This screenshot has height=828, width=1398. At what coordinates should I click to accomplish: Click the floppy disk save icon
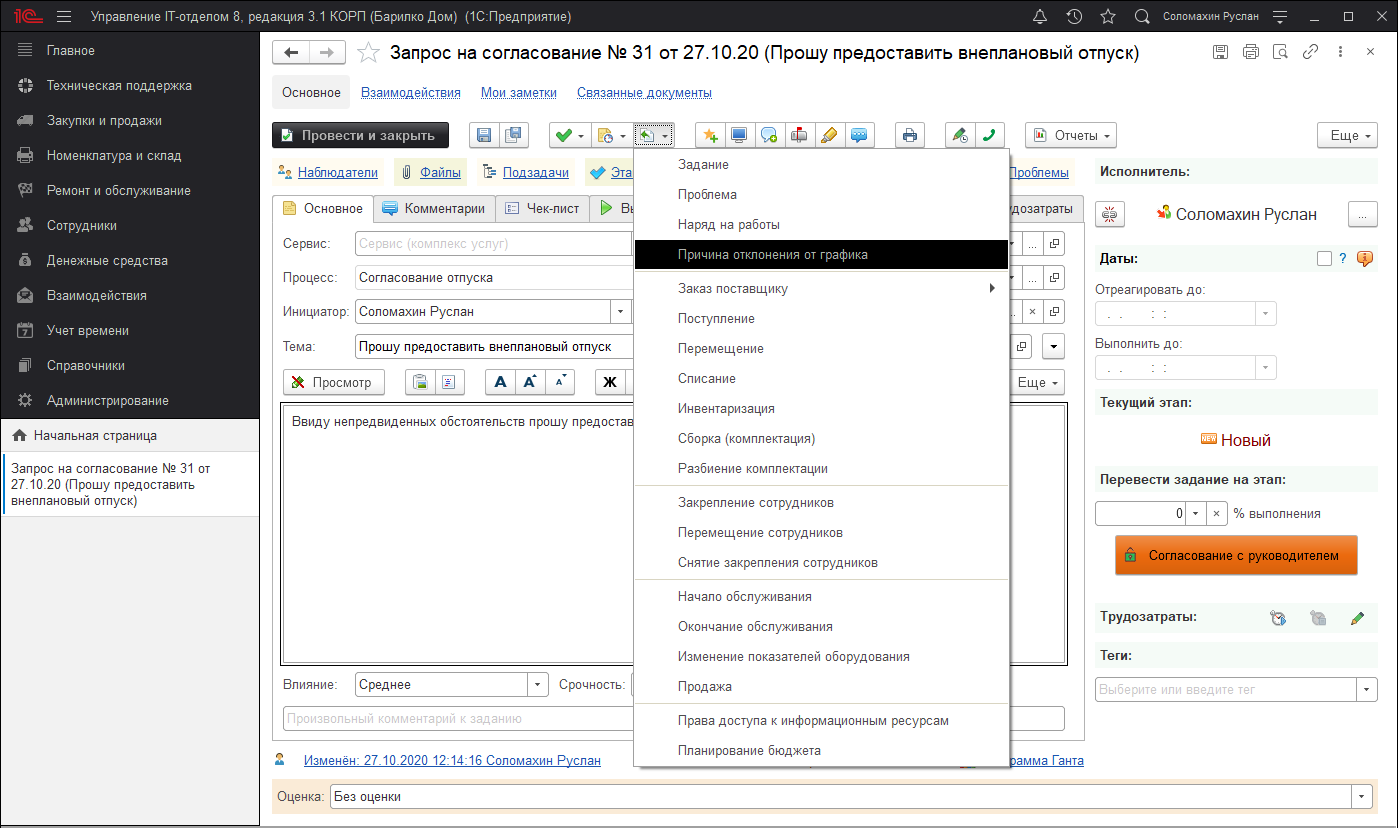click(485, 135)
